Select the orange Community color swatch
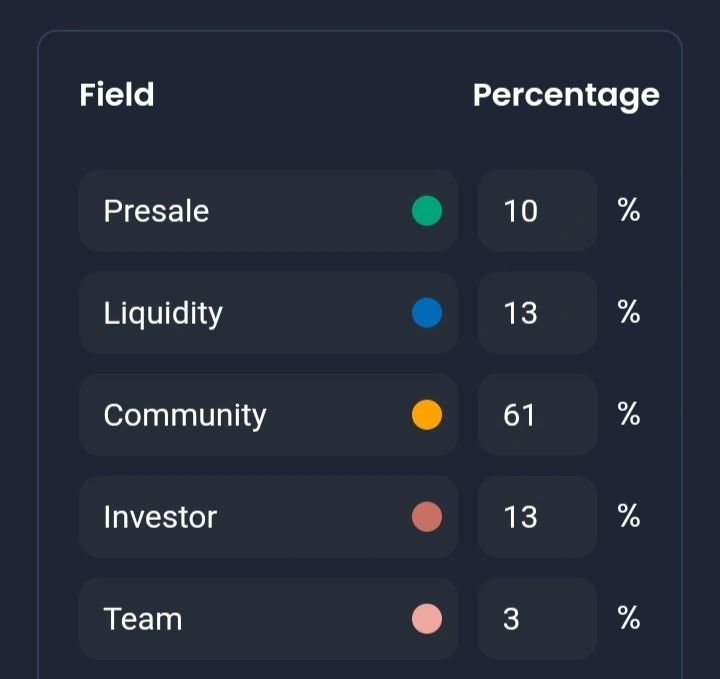 click(427, 415)
